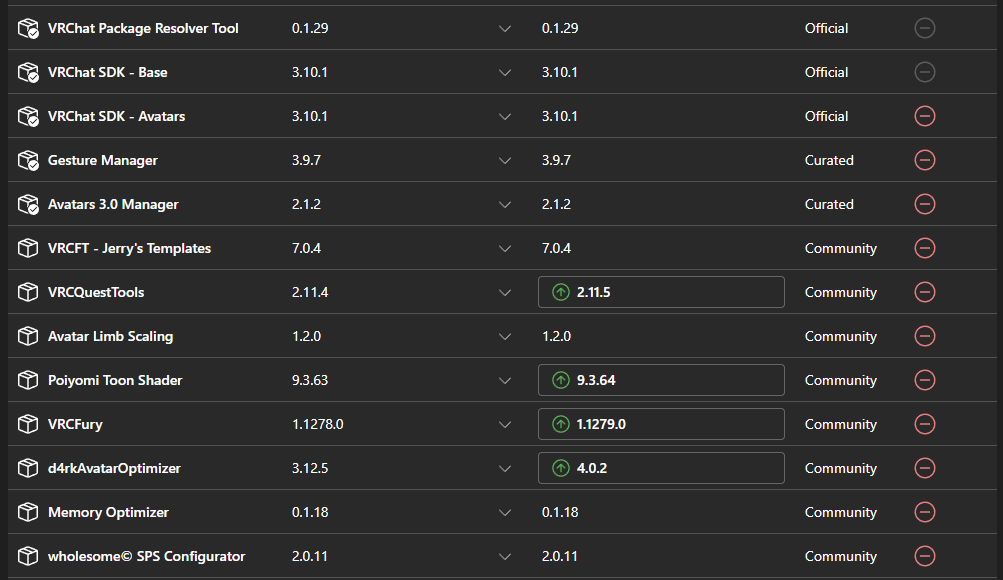This screenshot has height=580, width=1003.
Task: Upgrade Poiyomi Toon Shader to 9.3.64
Action: 660,380
